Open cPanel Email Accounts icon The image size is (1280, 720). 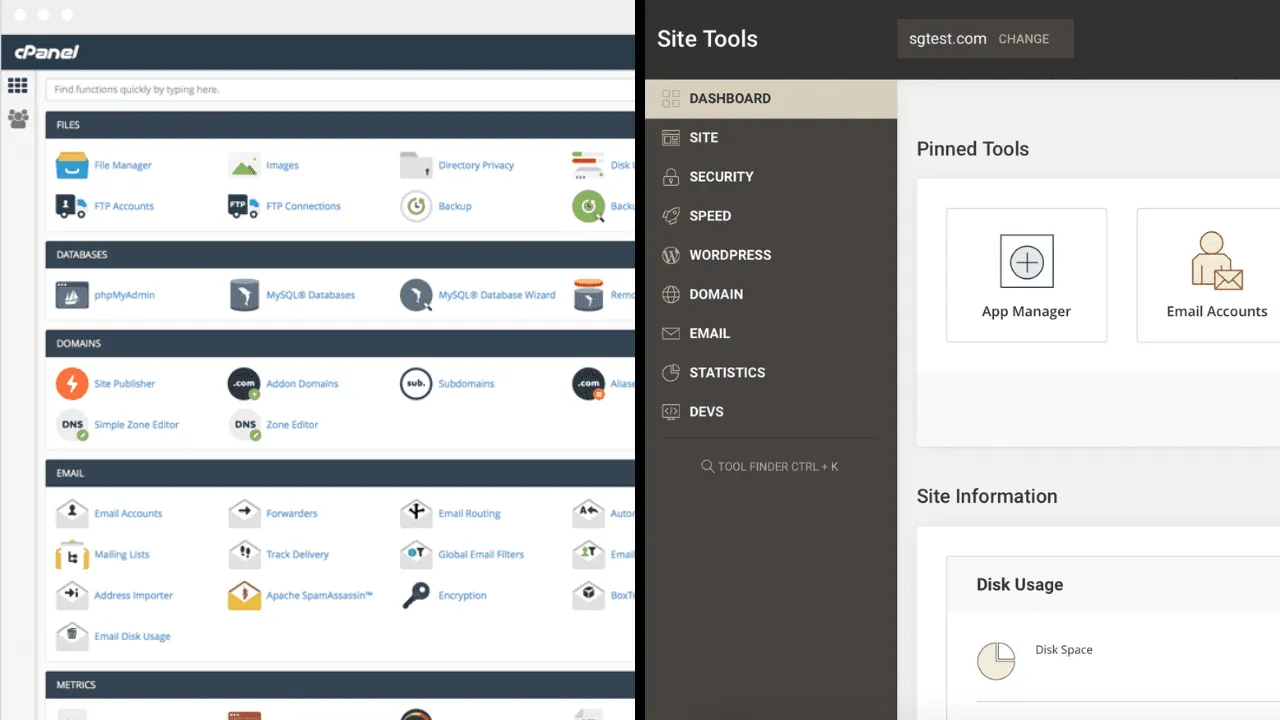[72, 513]
